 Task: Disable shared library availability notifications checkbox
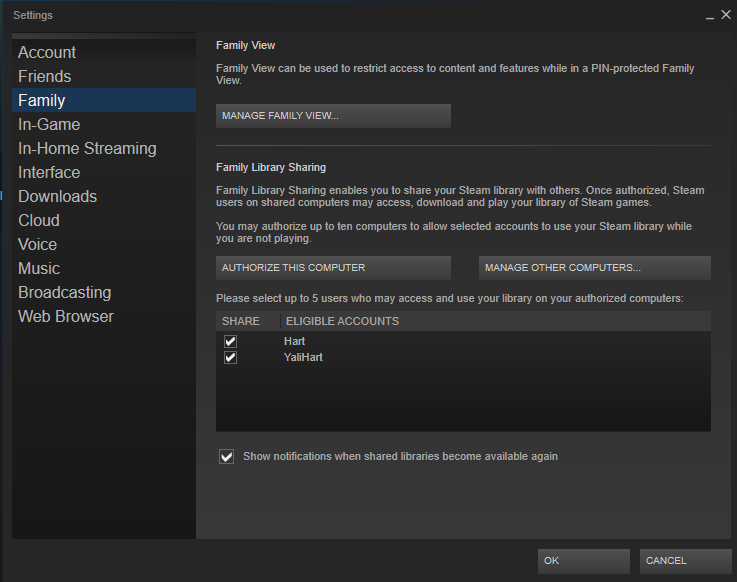point(227,456)
